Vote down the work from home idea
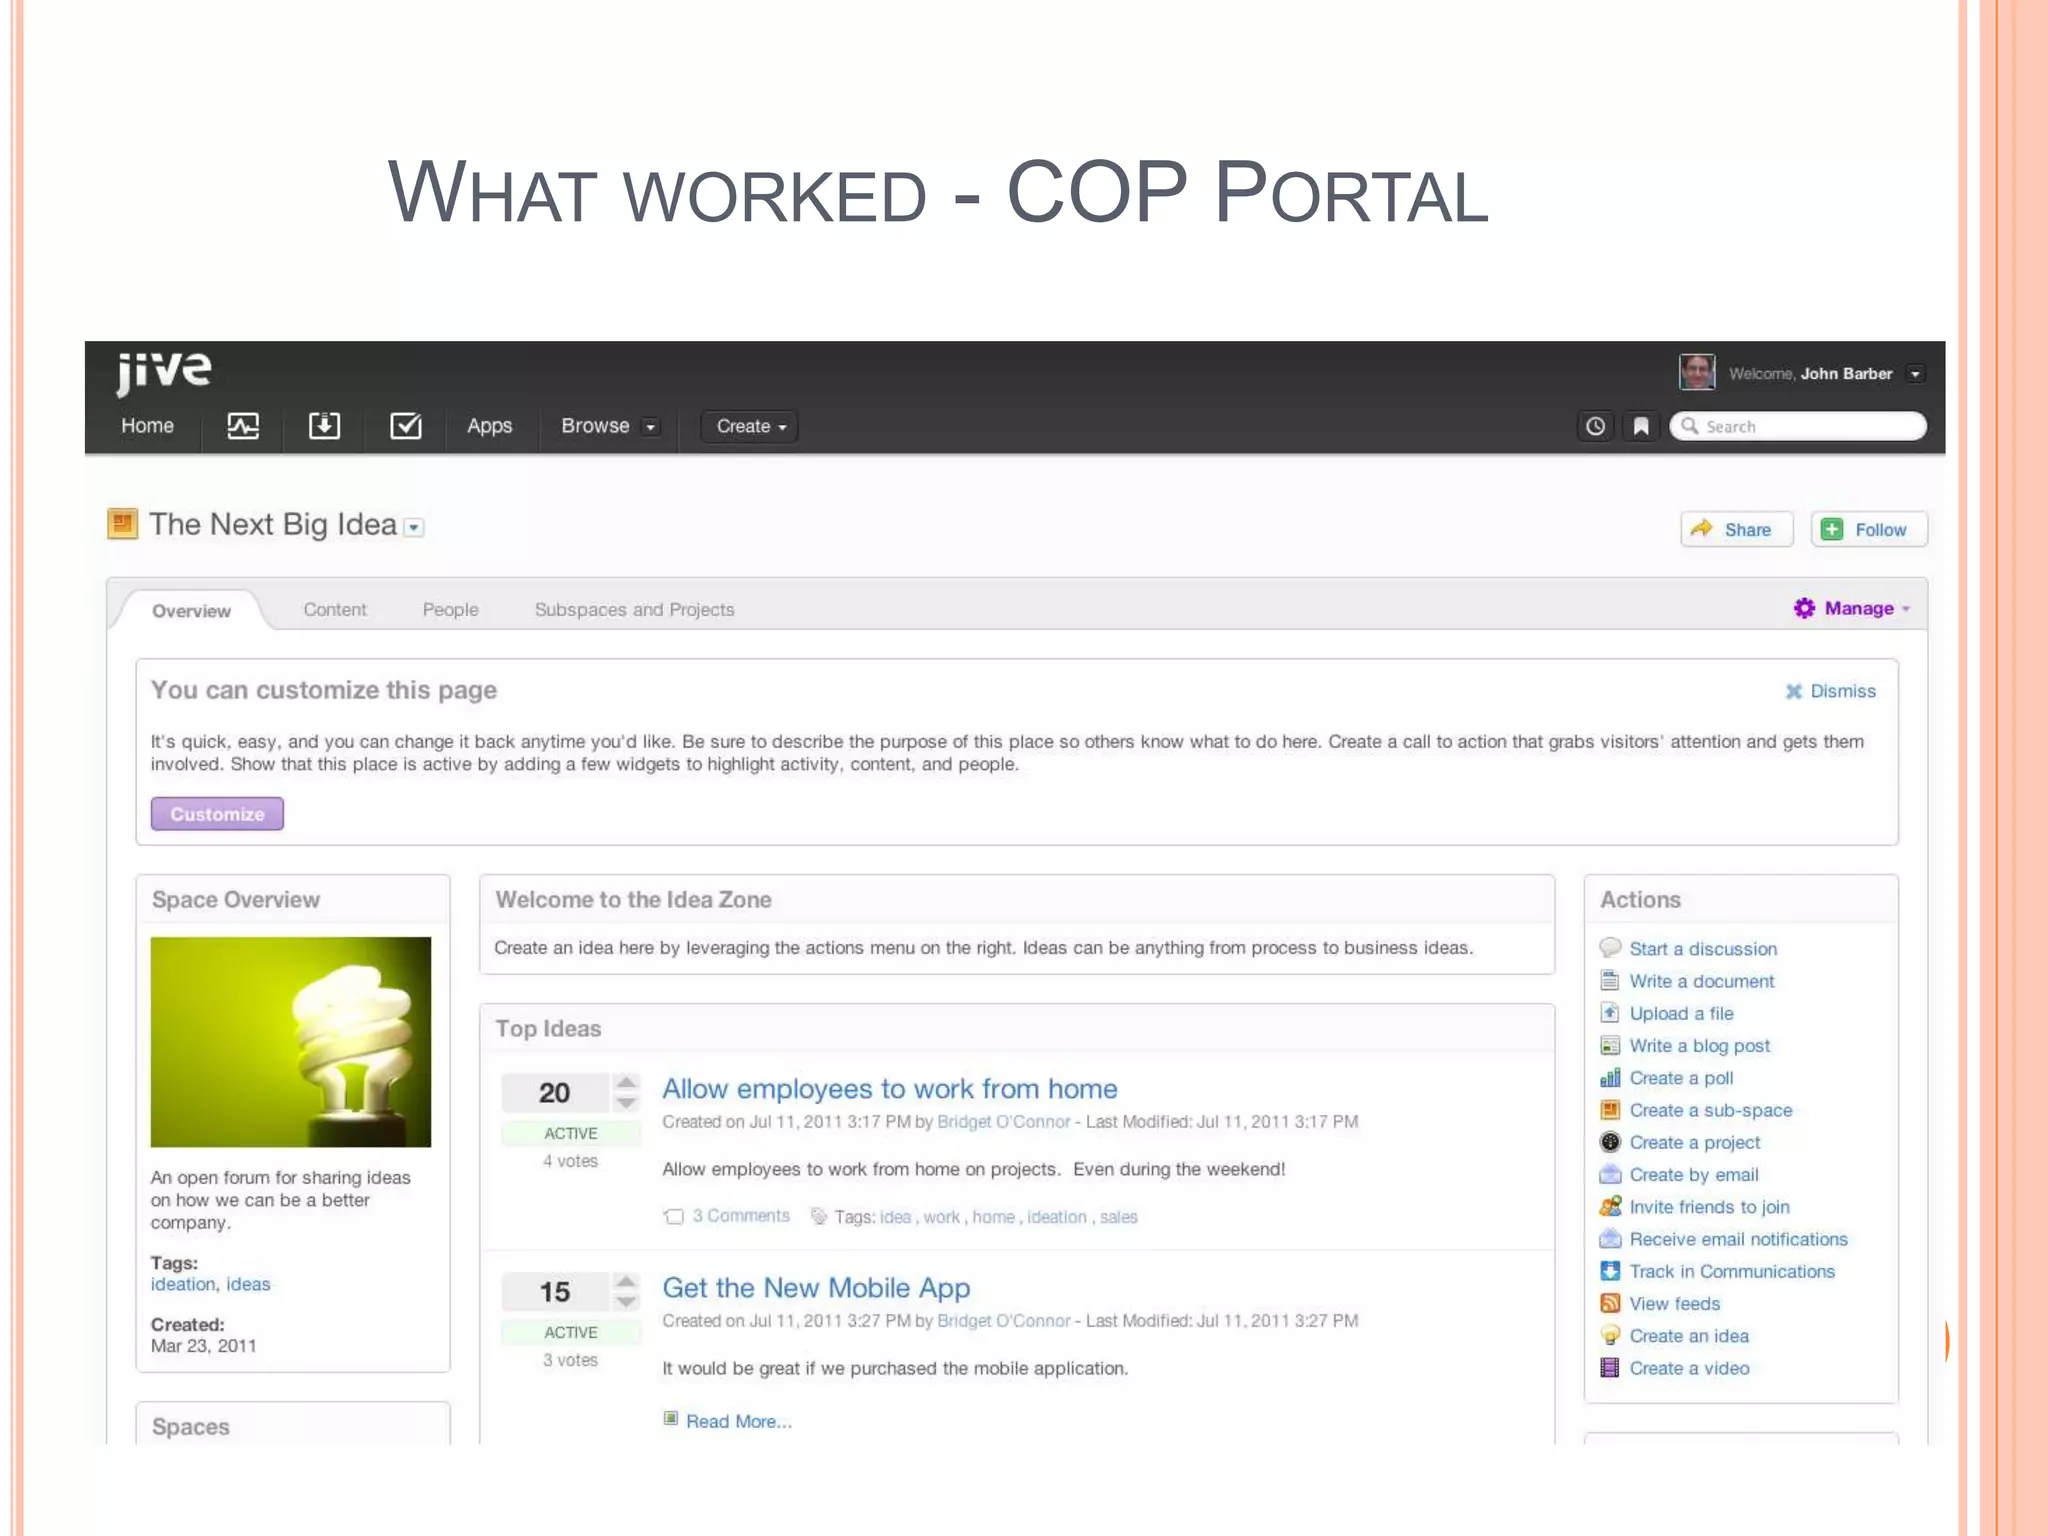2048x1536 pixels. coord(626,1103)
